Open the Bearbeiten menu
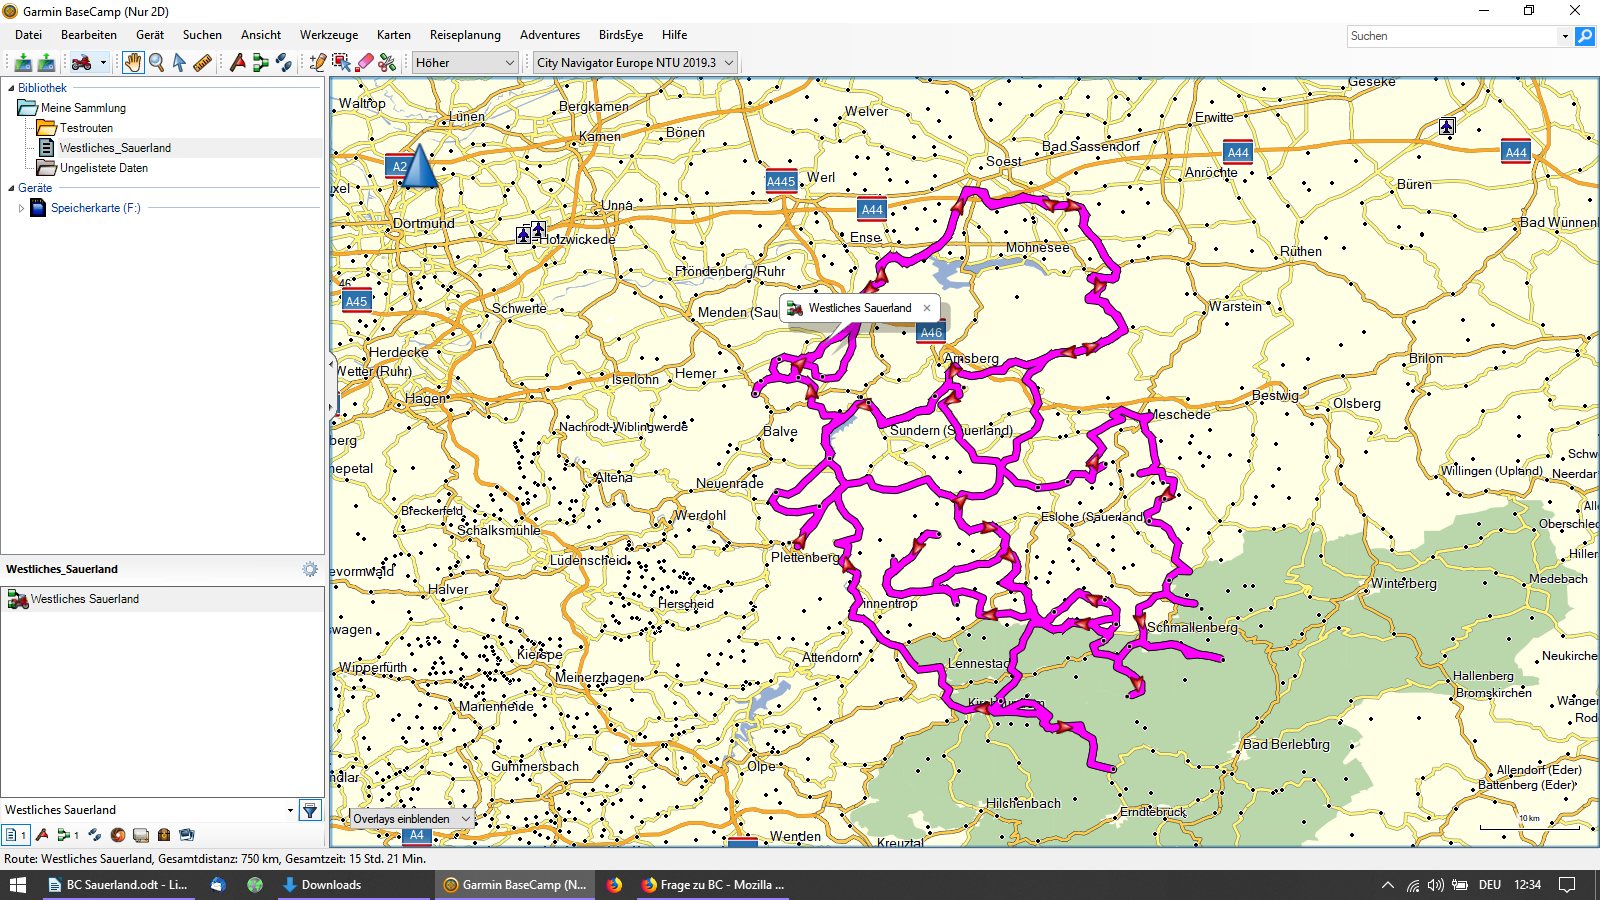The width and height of the screenshot is (1600, 900). 89,35
